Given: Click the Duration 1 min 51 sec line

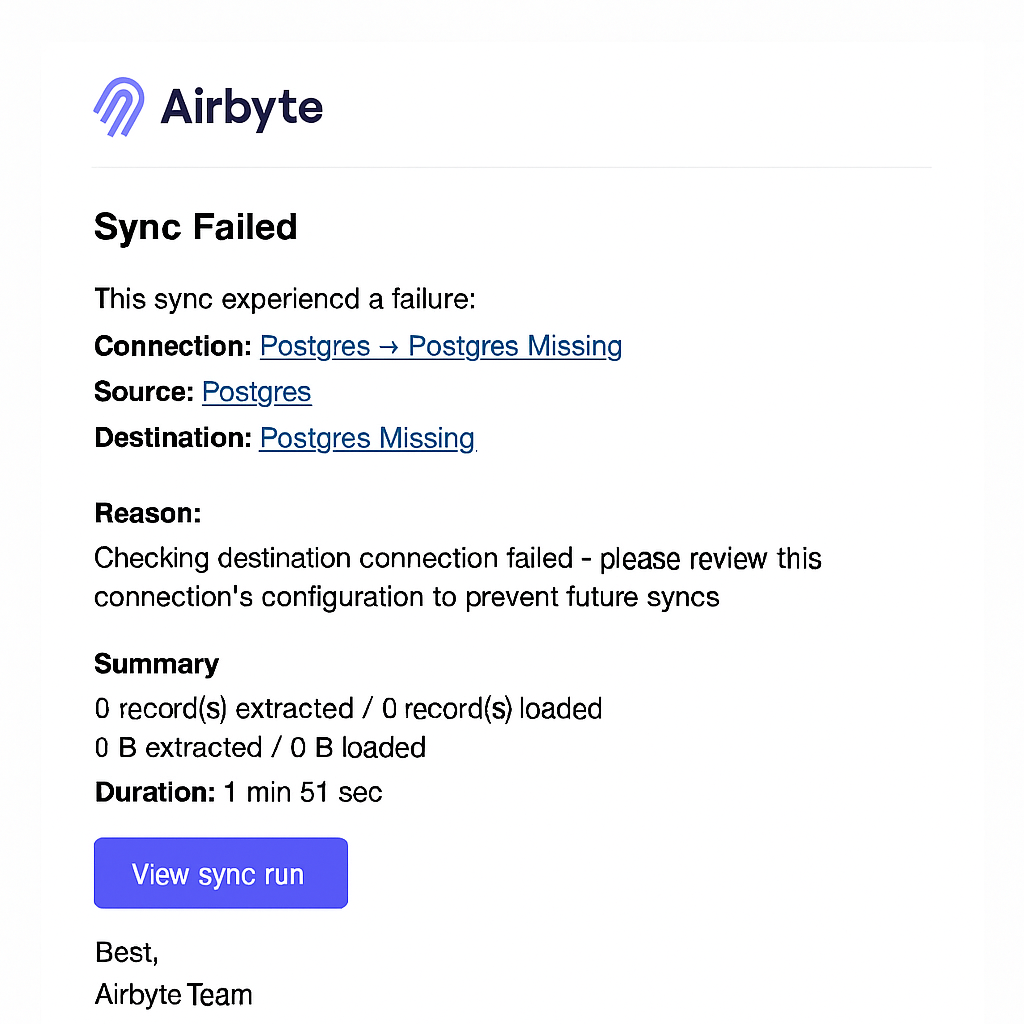Looking at the screenshot, I should (238, 792).
